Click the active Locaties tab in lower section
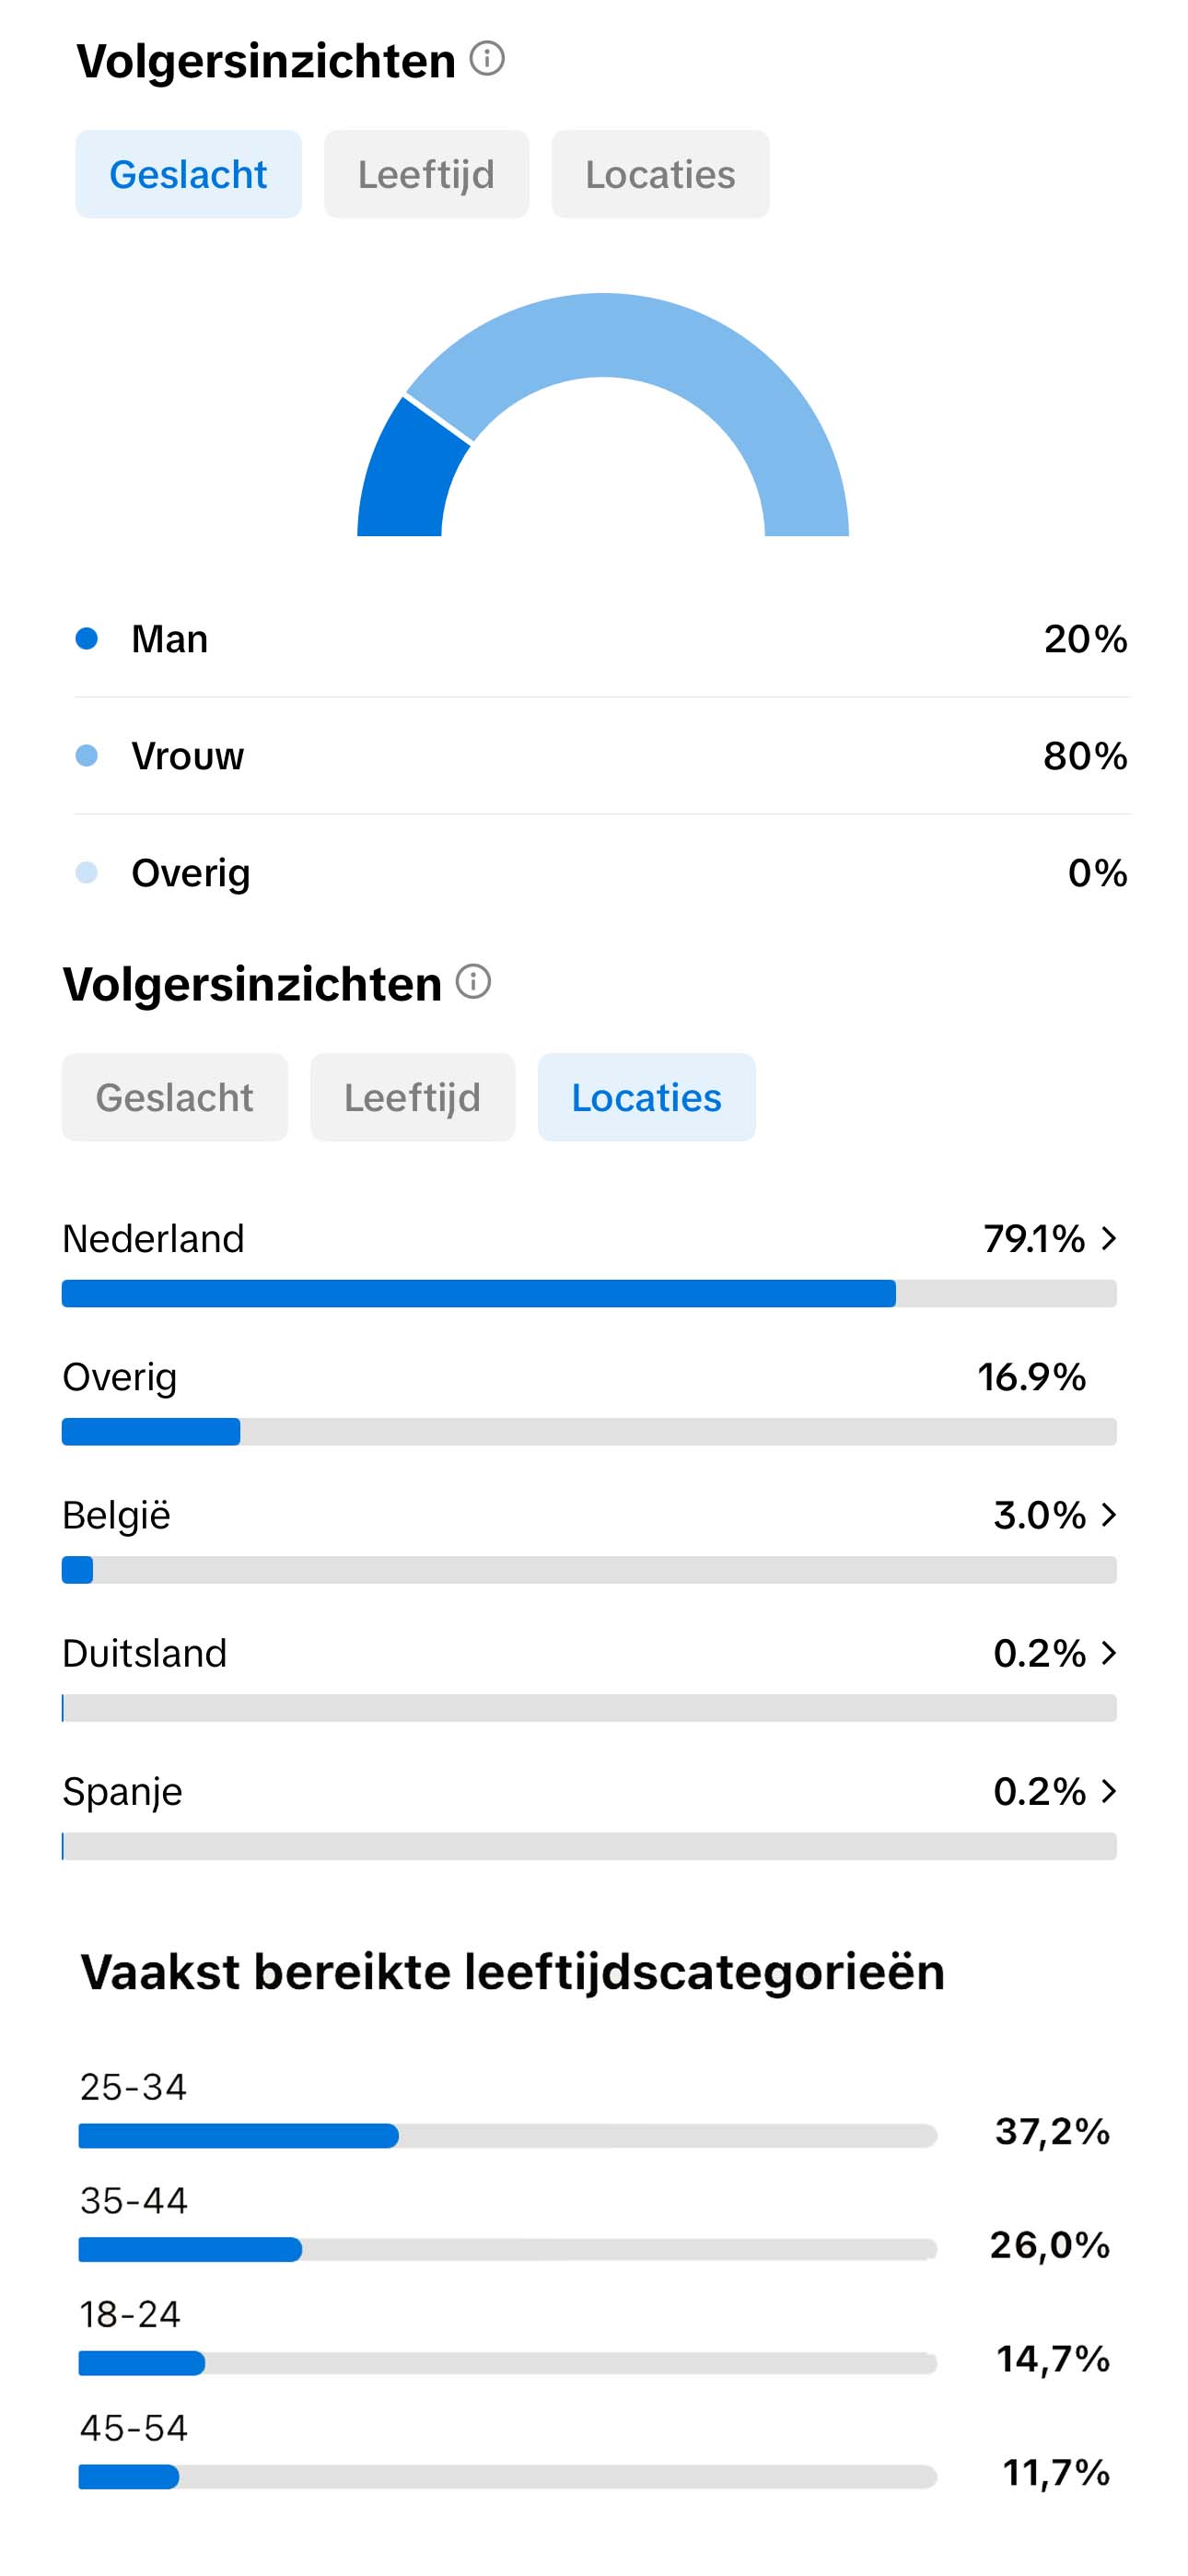The image size is (1188, 2576). pyautogui.click(x=646, y=1097)
